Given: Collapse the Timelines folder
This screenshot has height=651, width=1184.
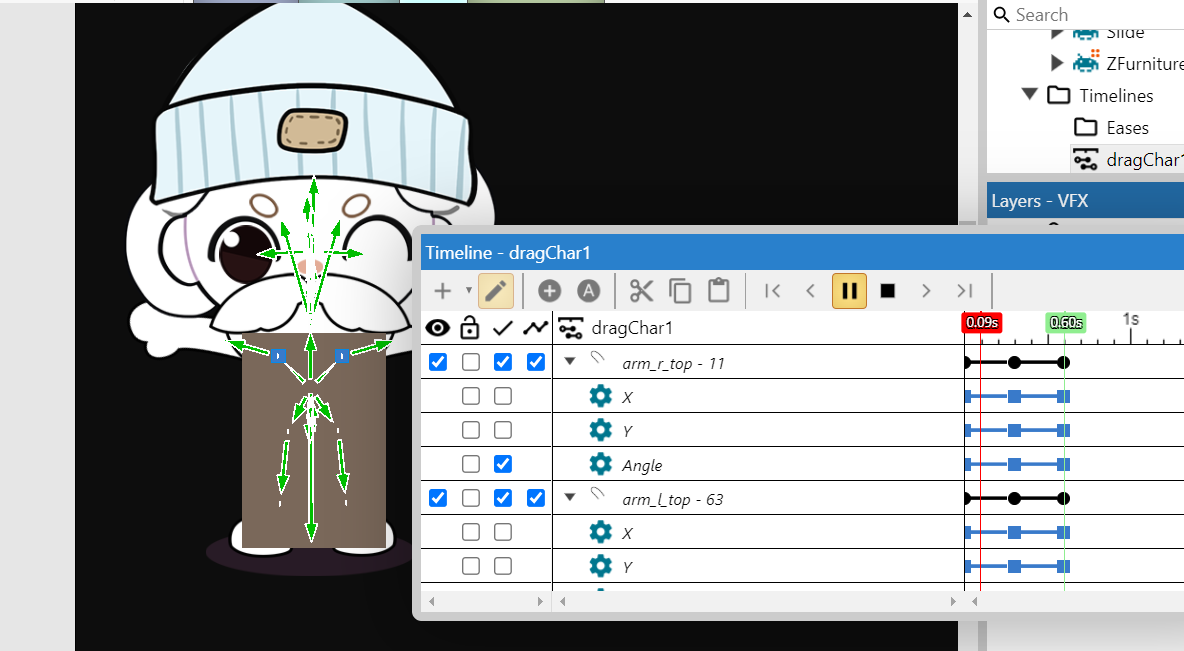Looking at the screenshot, I should click(x=1030, y=95).
